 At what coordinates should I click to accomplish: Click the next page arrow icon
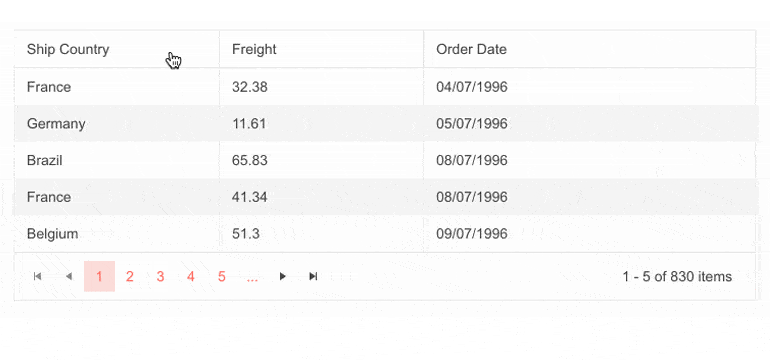282,277
